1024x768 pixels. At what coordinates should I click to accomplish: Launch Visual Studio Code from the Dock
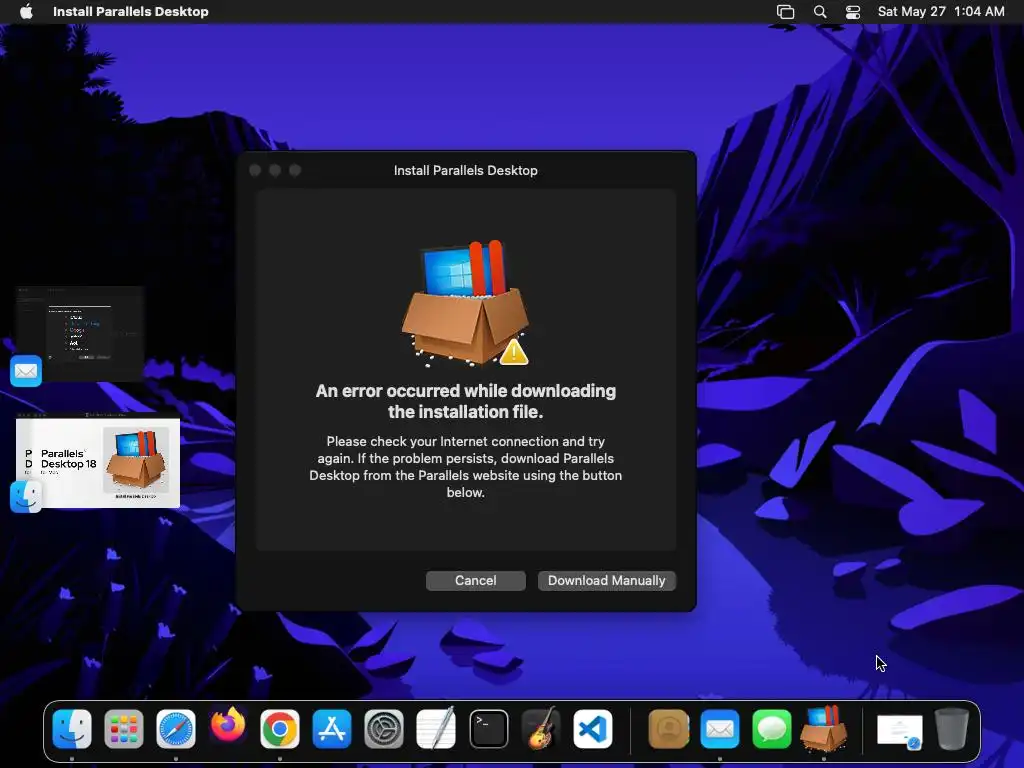pyautogui.click(x=593, y=729)
